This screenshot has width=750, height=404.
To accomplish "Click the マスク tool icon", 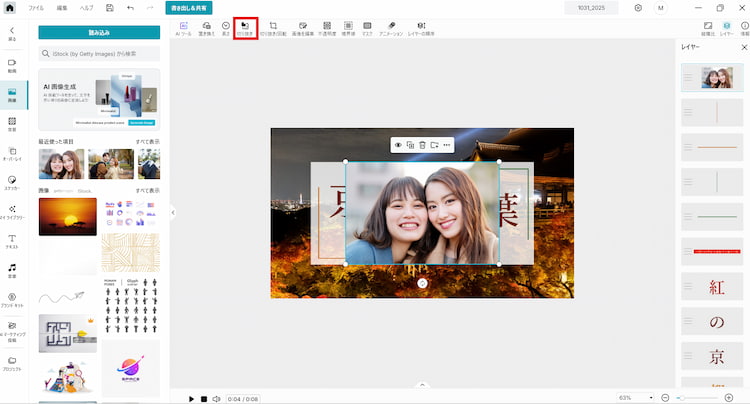I will [x=367, y=28].
